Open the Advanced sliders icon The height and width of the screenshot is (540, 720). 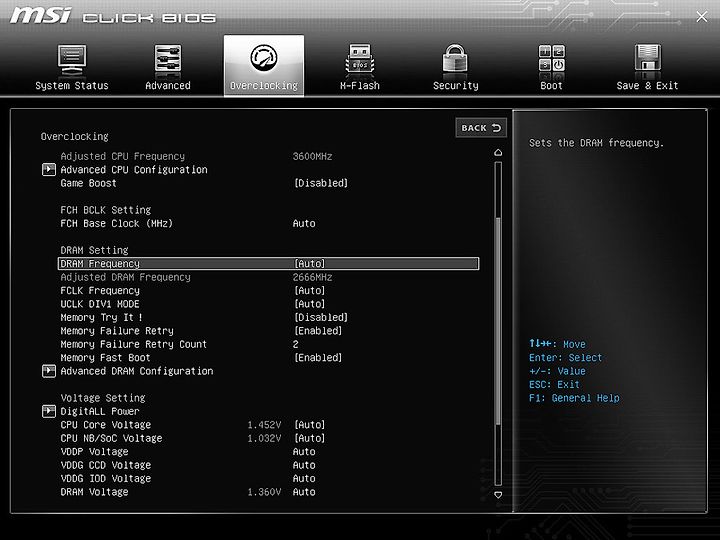coord(168,59)
